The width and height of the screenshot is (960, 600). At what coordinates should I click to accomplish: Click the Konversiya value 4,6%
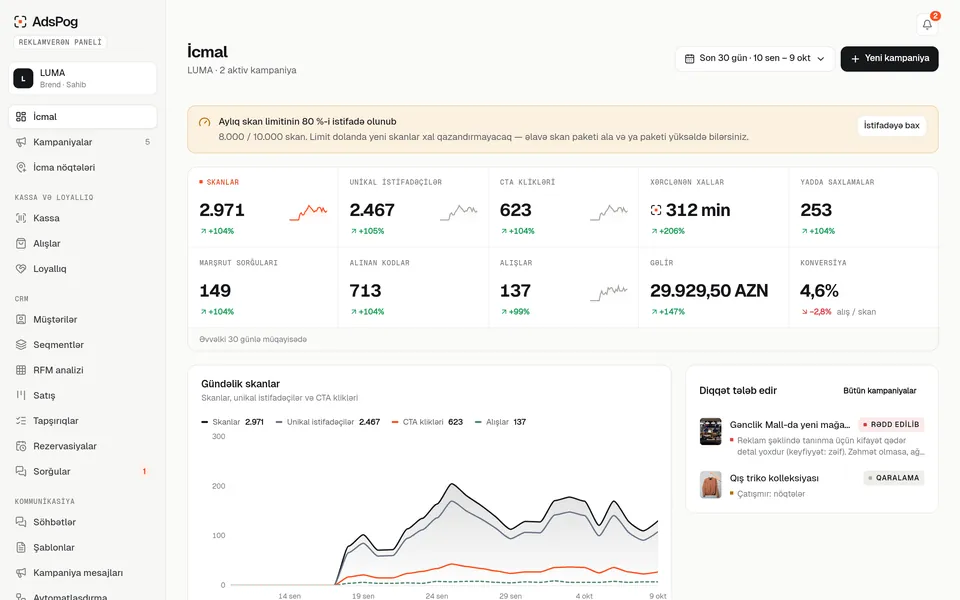(x=819, y=291)
